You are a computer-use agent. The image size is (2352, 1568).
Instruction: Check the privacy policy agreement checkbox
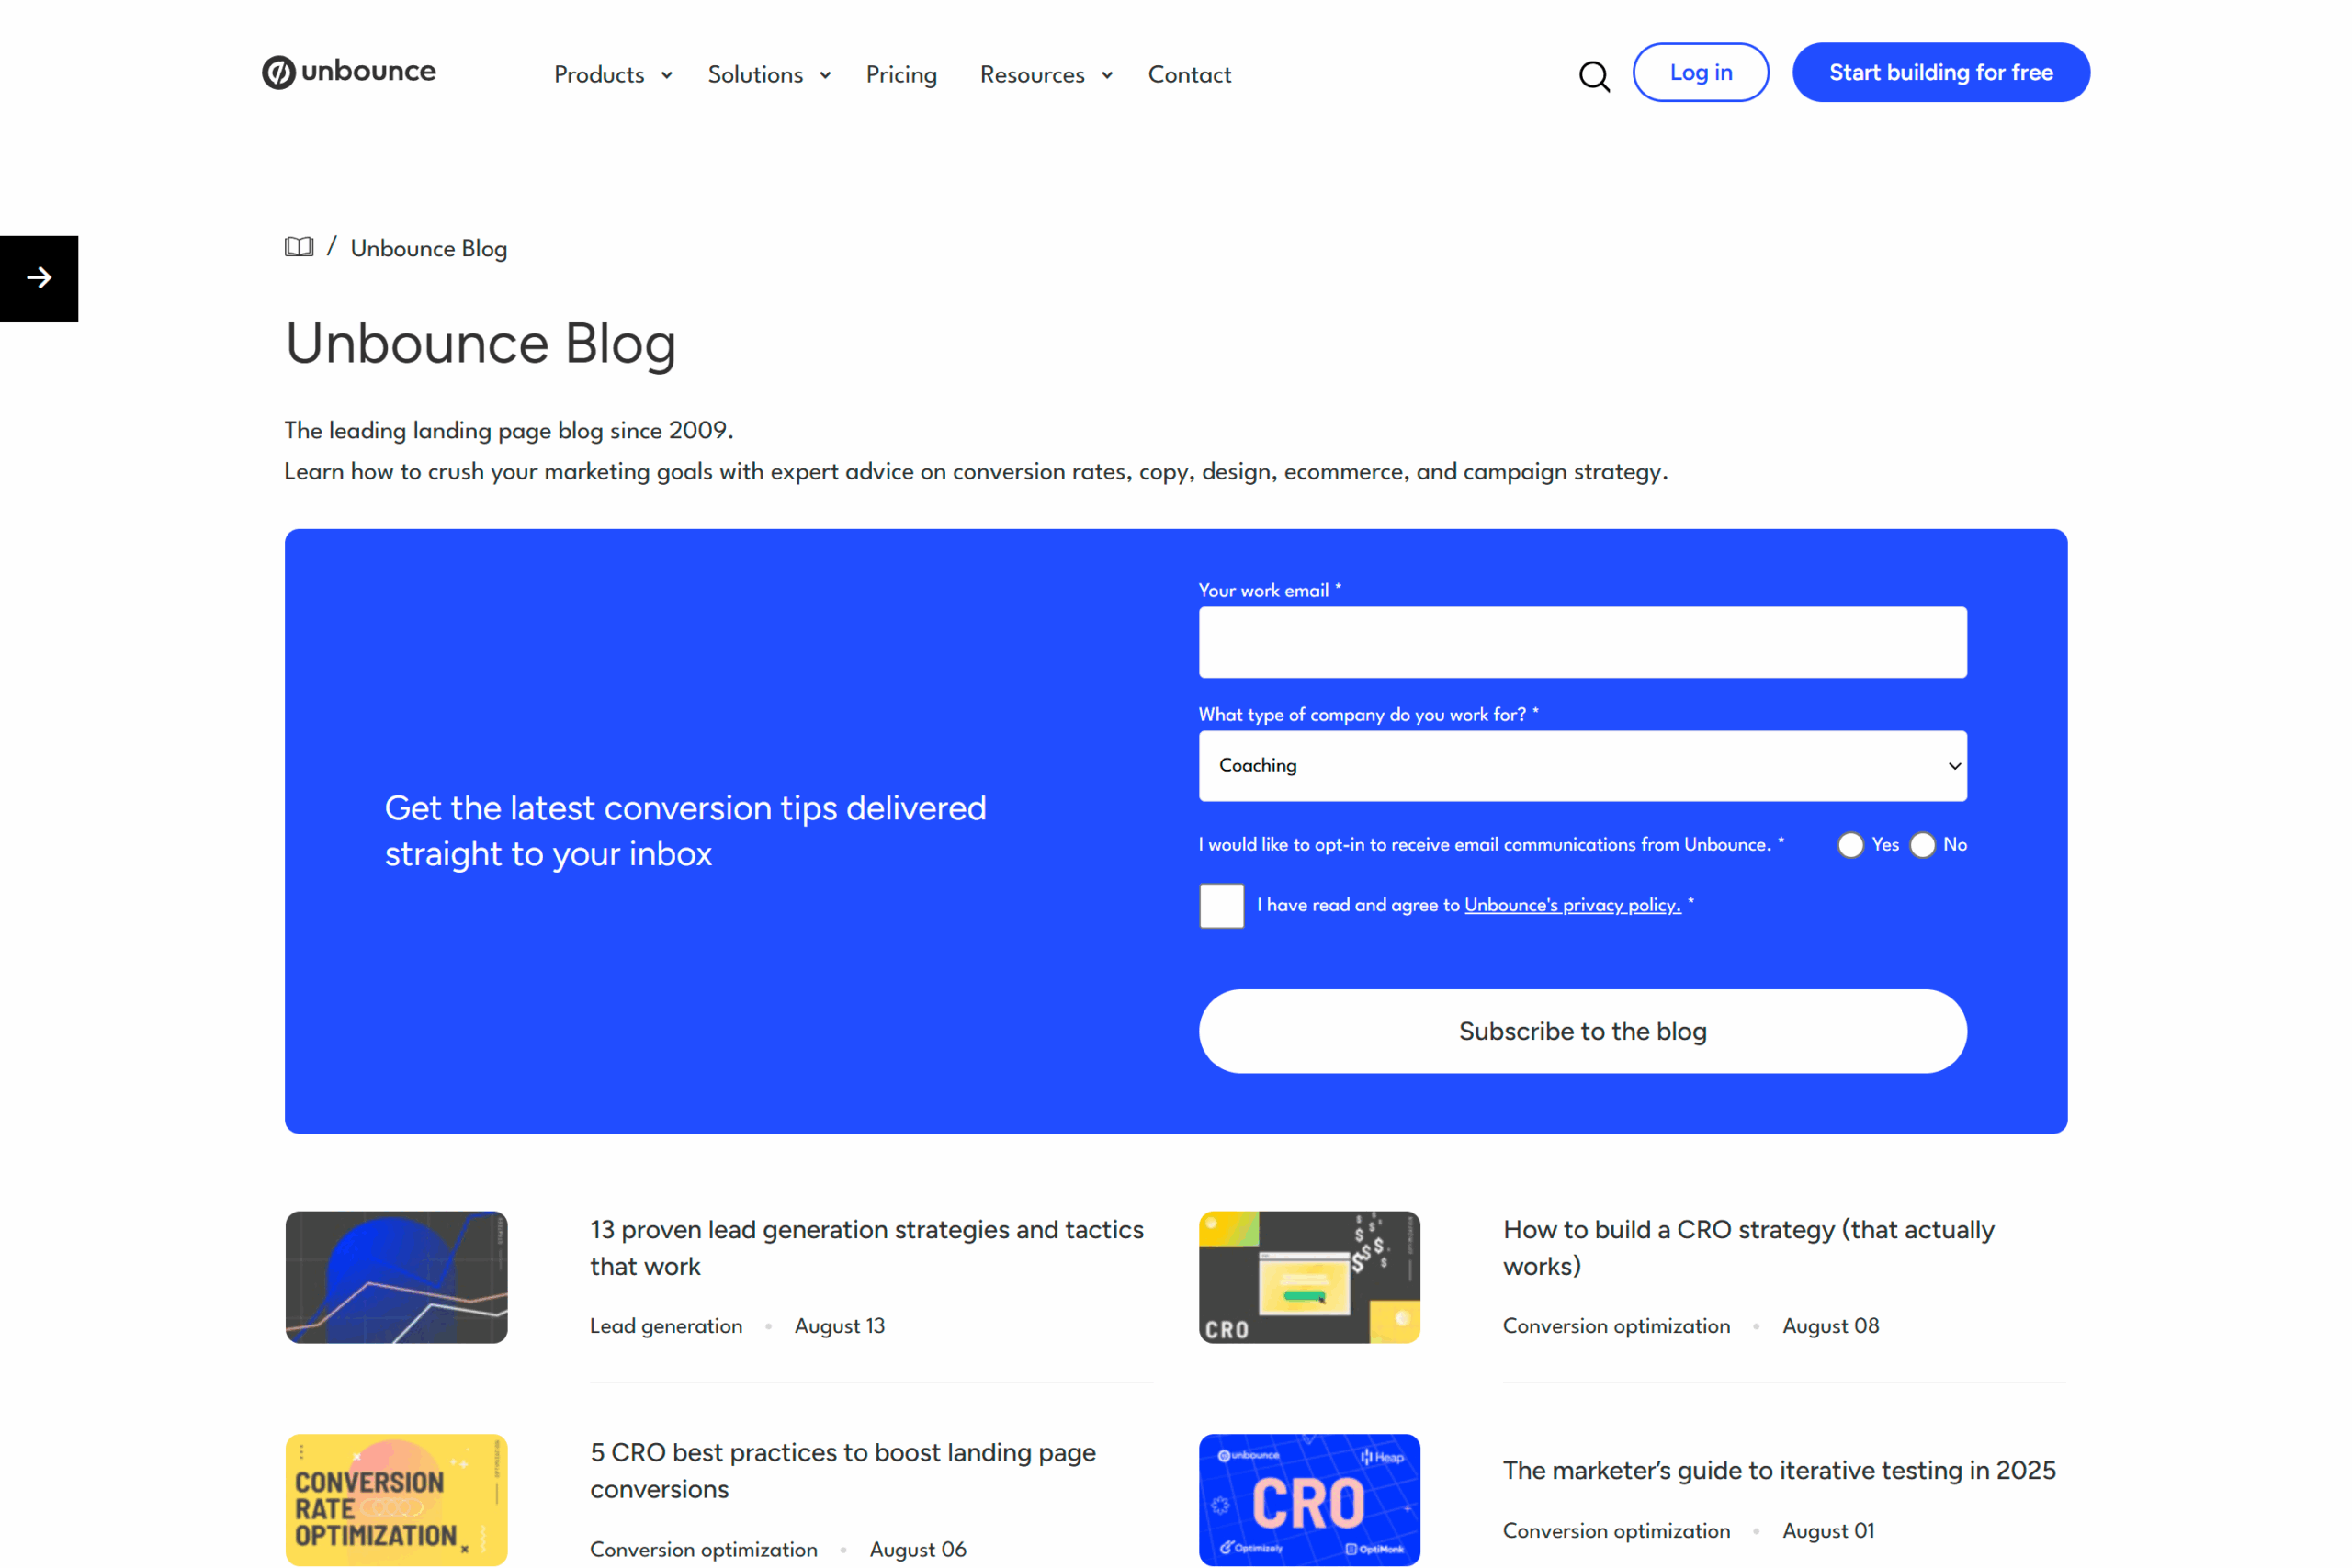point(1221,906)
